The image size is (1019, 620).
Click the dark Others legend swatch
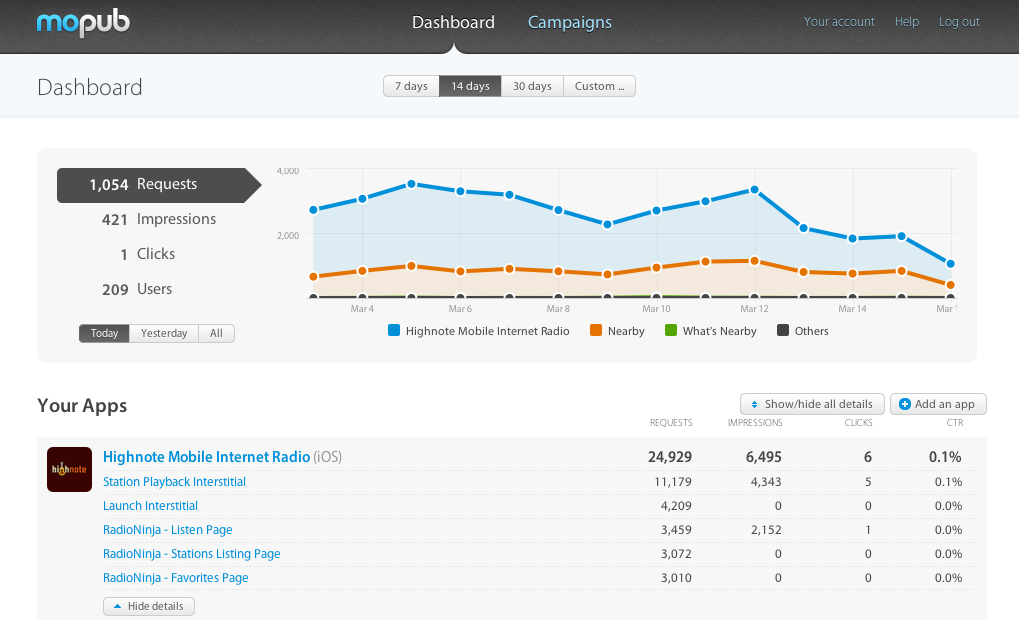[x=783, y=331]
